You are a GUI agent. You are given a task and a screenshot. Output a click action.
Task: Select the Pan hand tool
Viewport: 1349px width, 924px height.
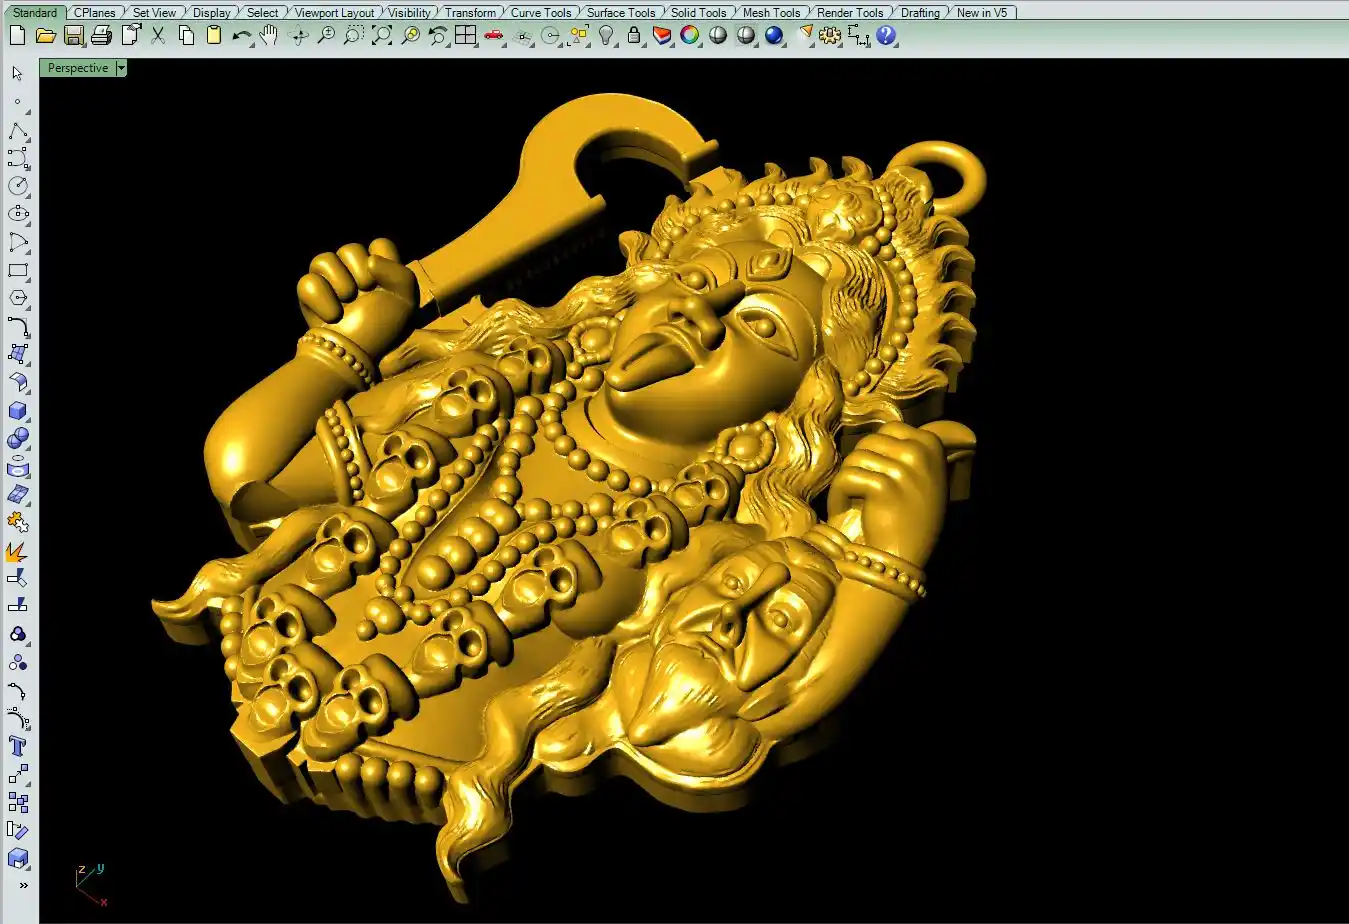[269, 36]
